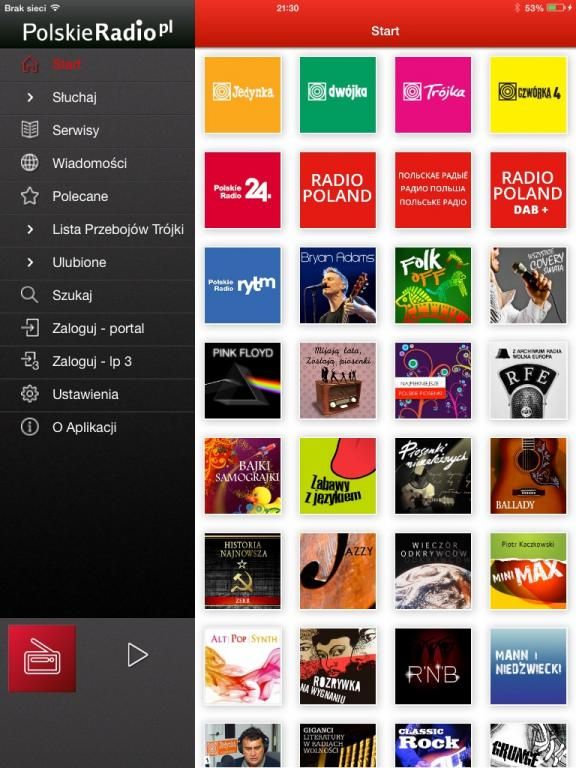Open the Grunge channel tile
The height and width of the screenshot is (768, 576).
tap(528, 745)
